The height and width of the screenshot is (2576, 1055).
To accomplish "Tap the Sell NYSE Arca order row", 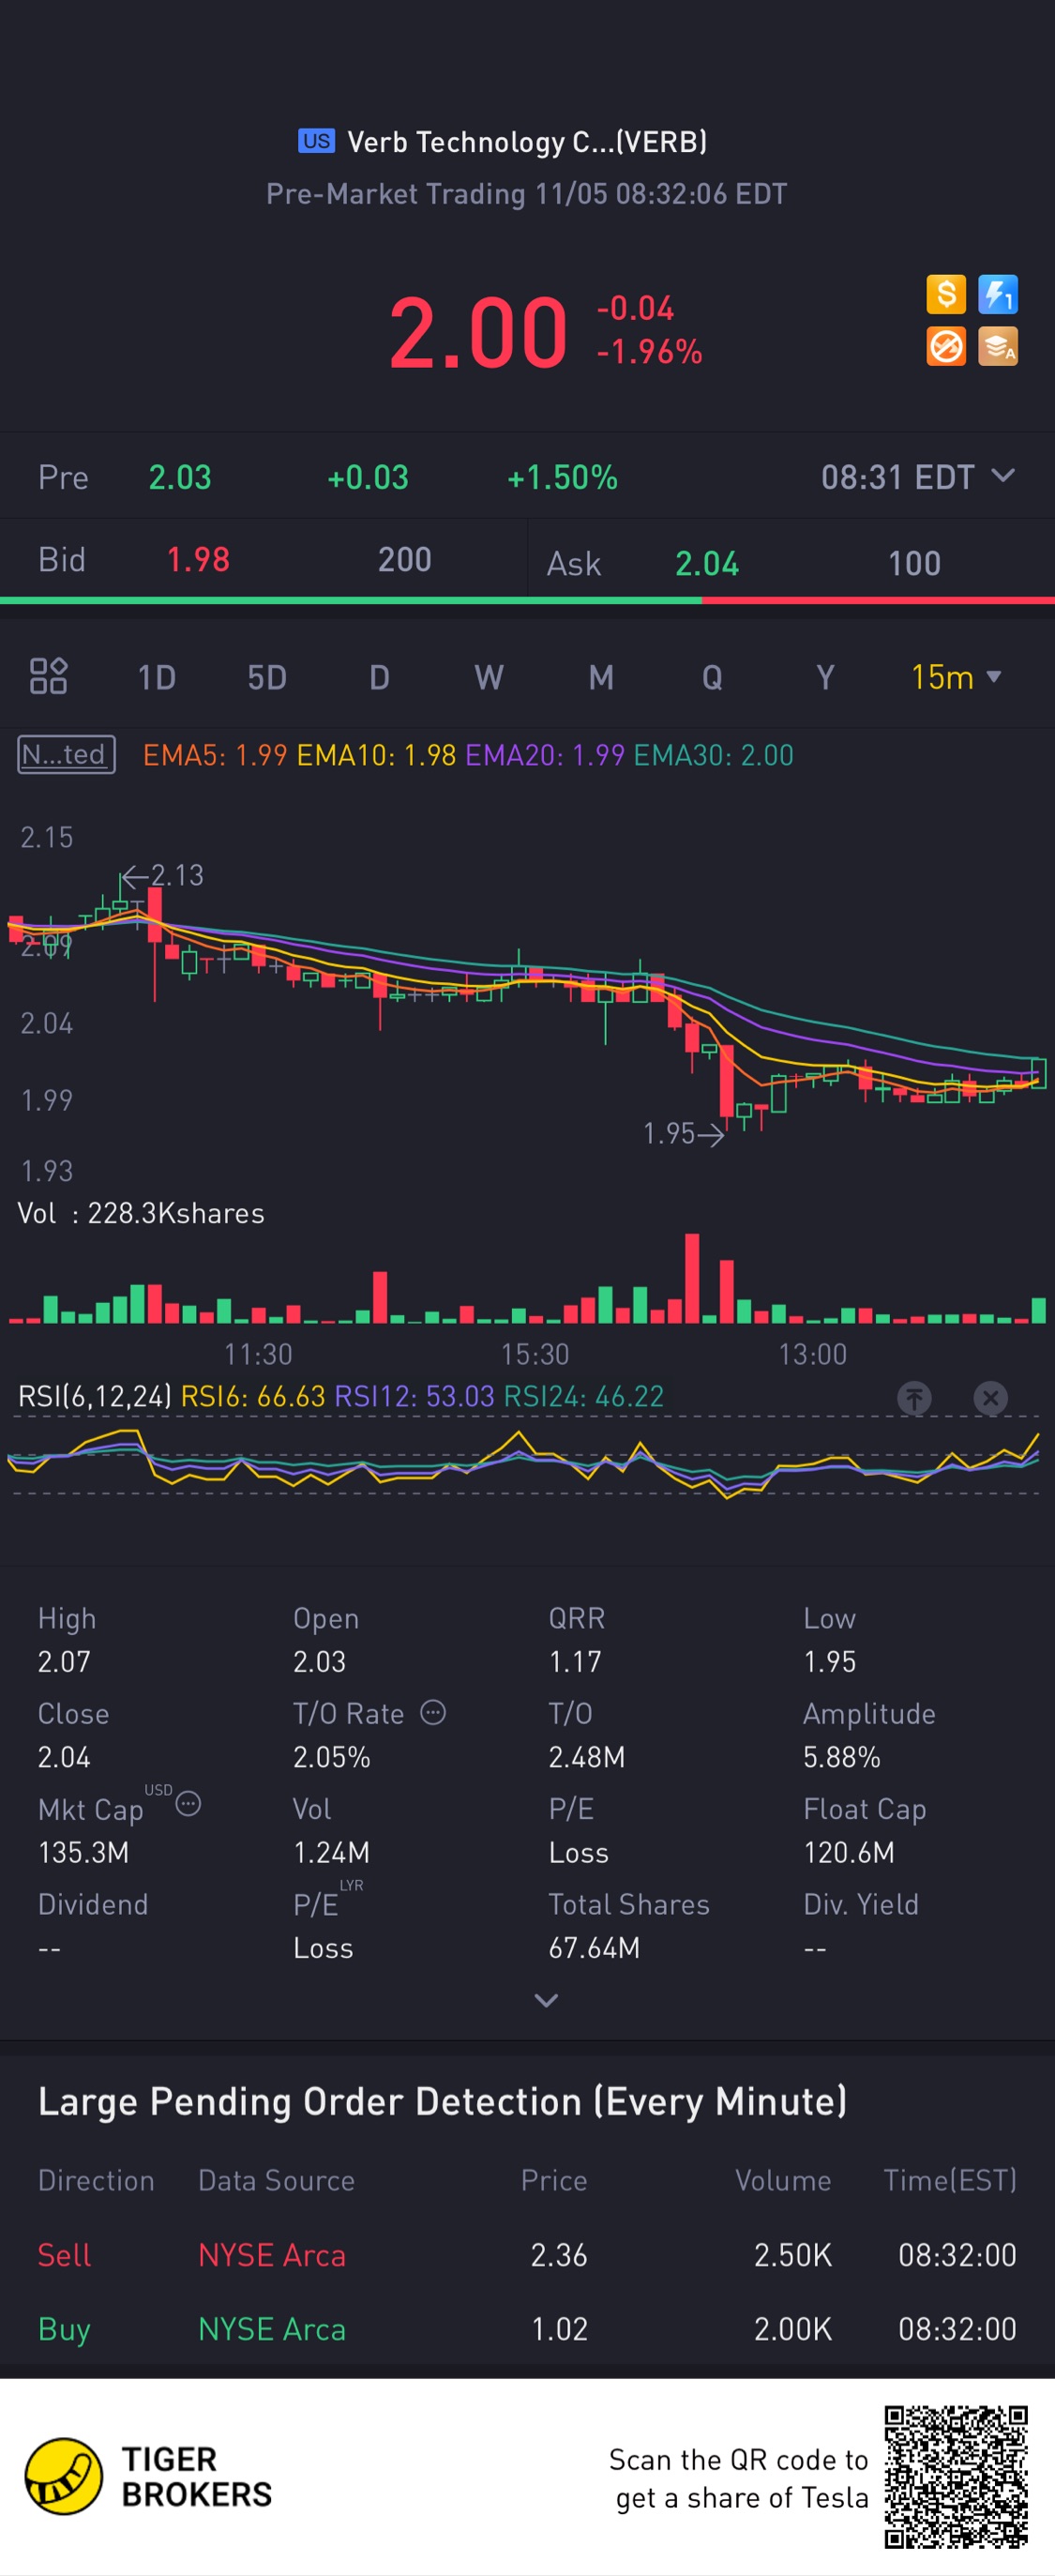I will [527, 2255].
